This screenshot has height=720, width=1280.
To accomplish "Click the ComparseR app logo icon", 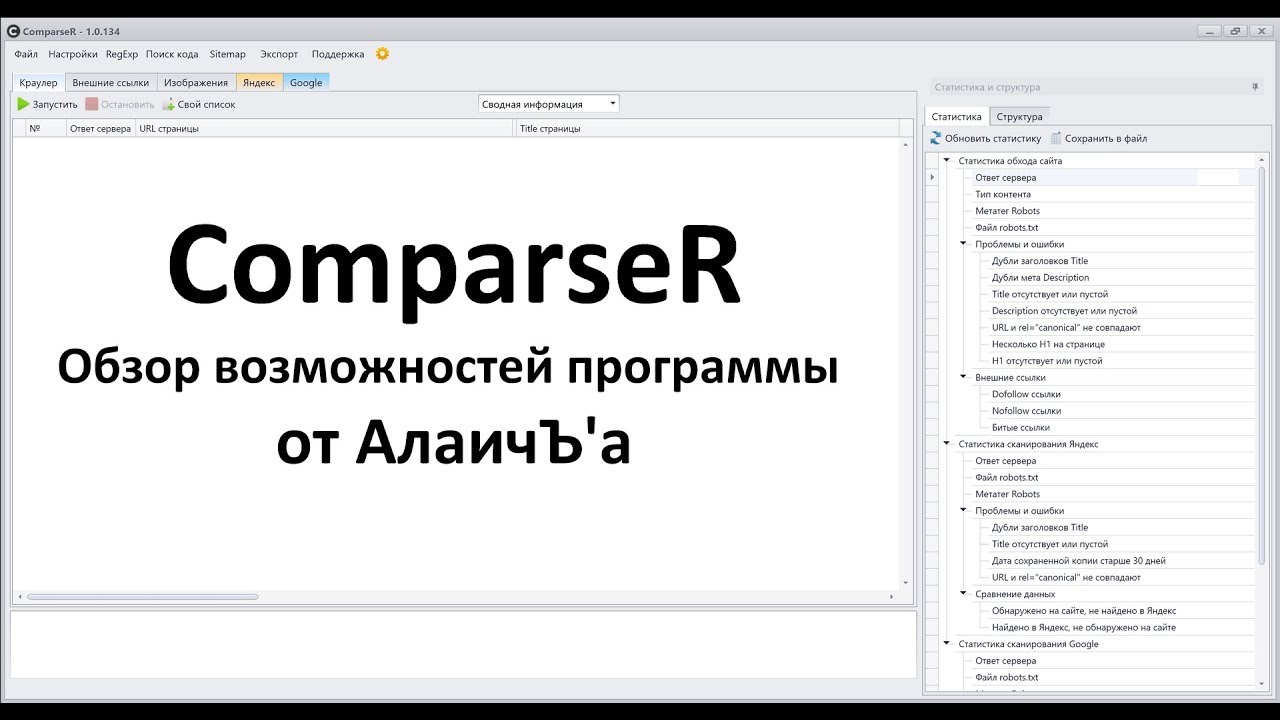I will tap(13, 31).
